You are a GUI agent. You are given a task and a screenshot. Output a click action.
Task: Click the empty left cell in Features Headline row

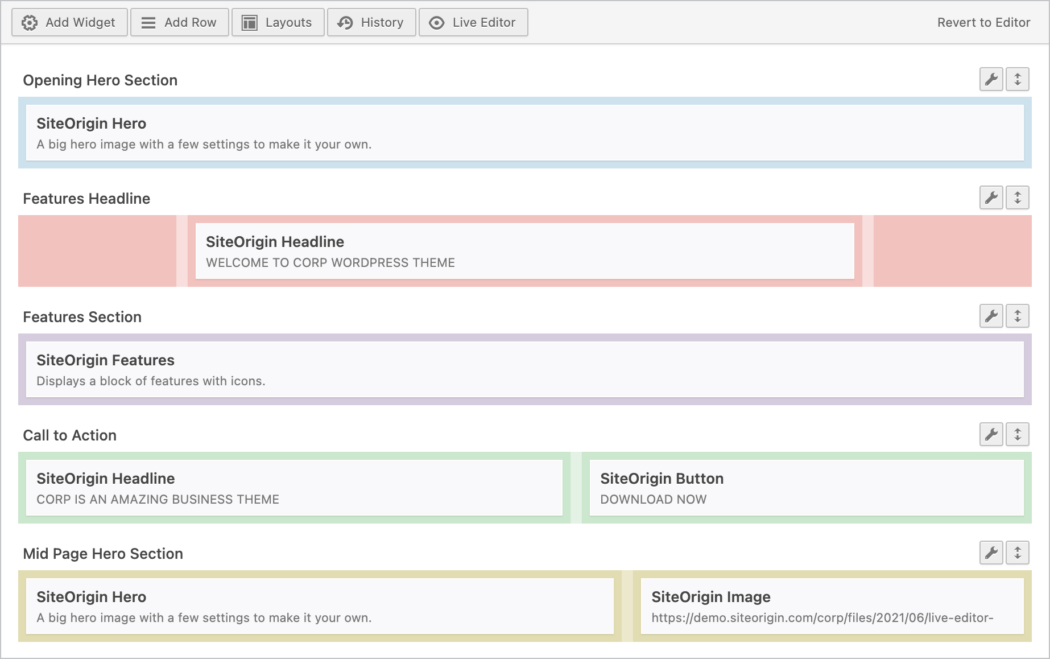pos(97,251)
